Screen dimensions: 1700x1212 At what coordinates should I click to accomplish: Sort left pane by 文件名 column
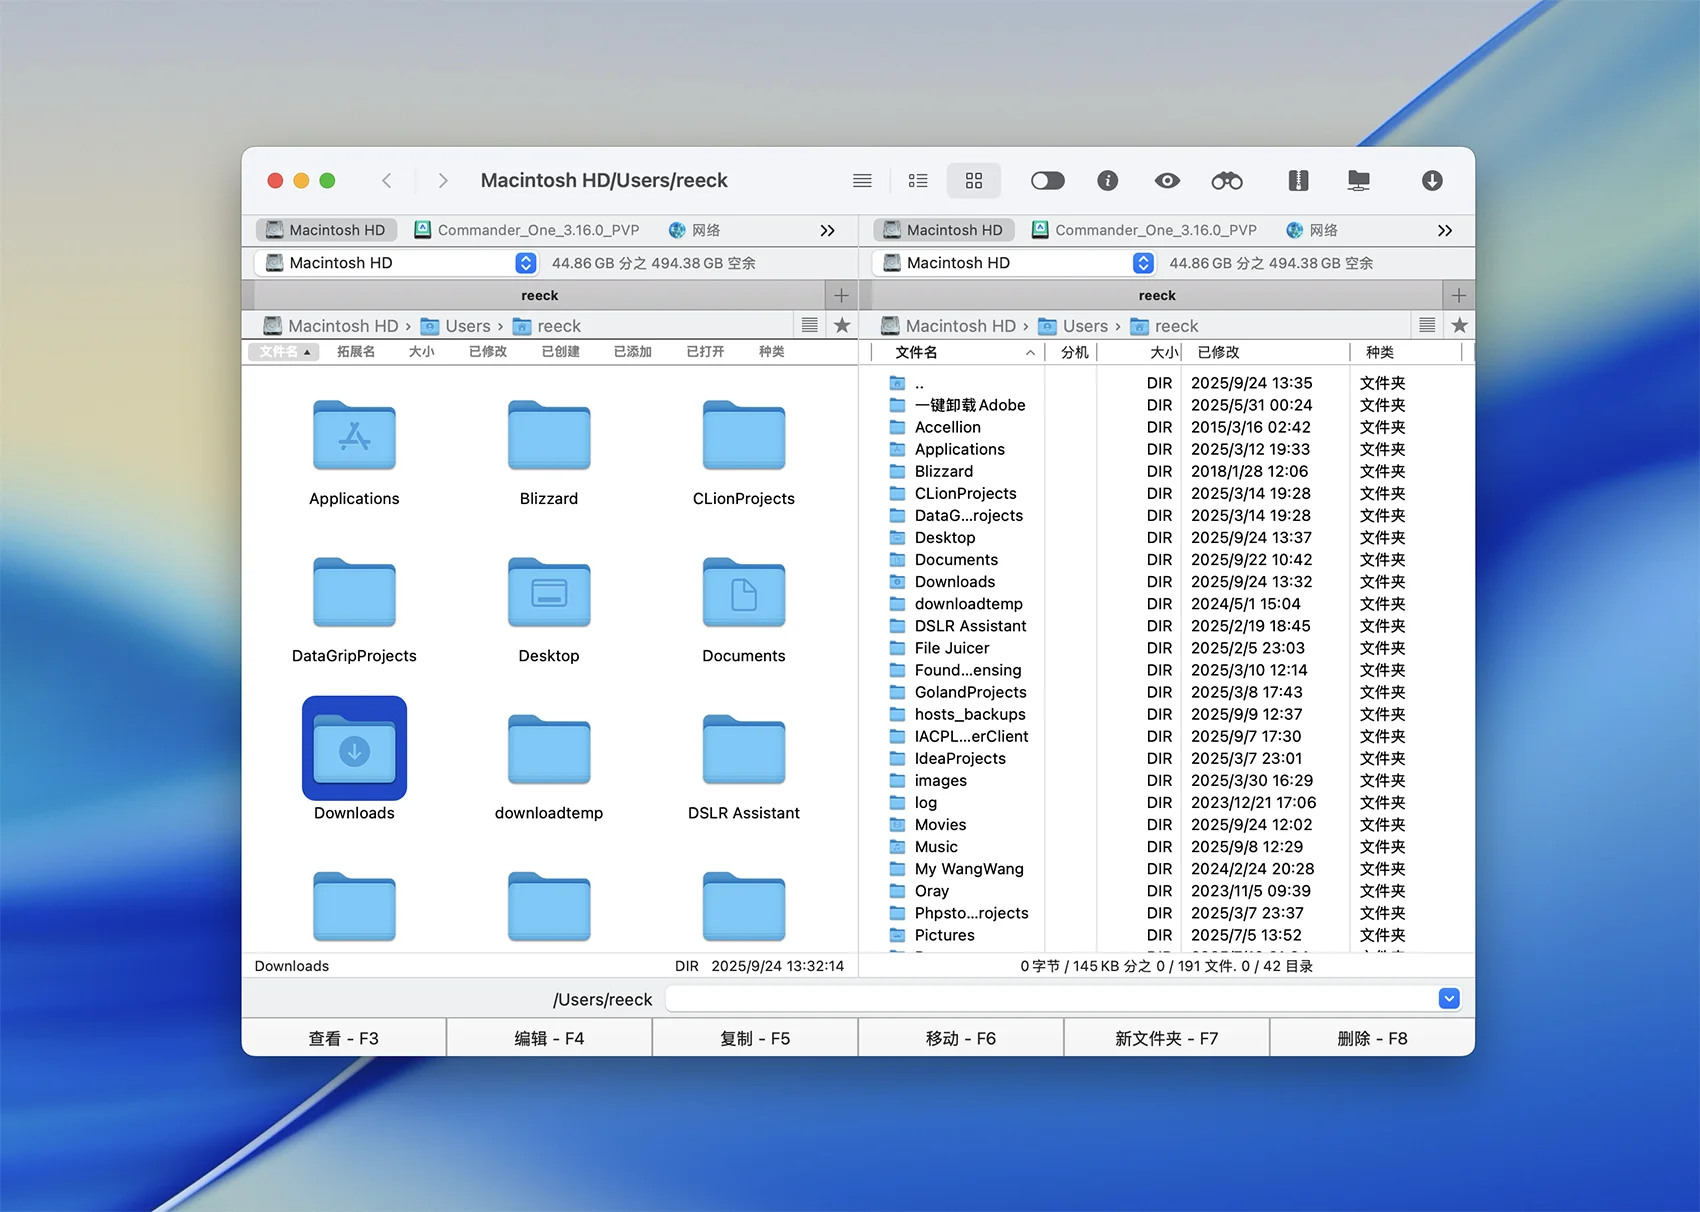coord(284,352)
